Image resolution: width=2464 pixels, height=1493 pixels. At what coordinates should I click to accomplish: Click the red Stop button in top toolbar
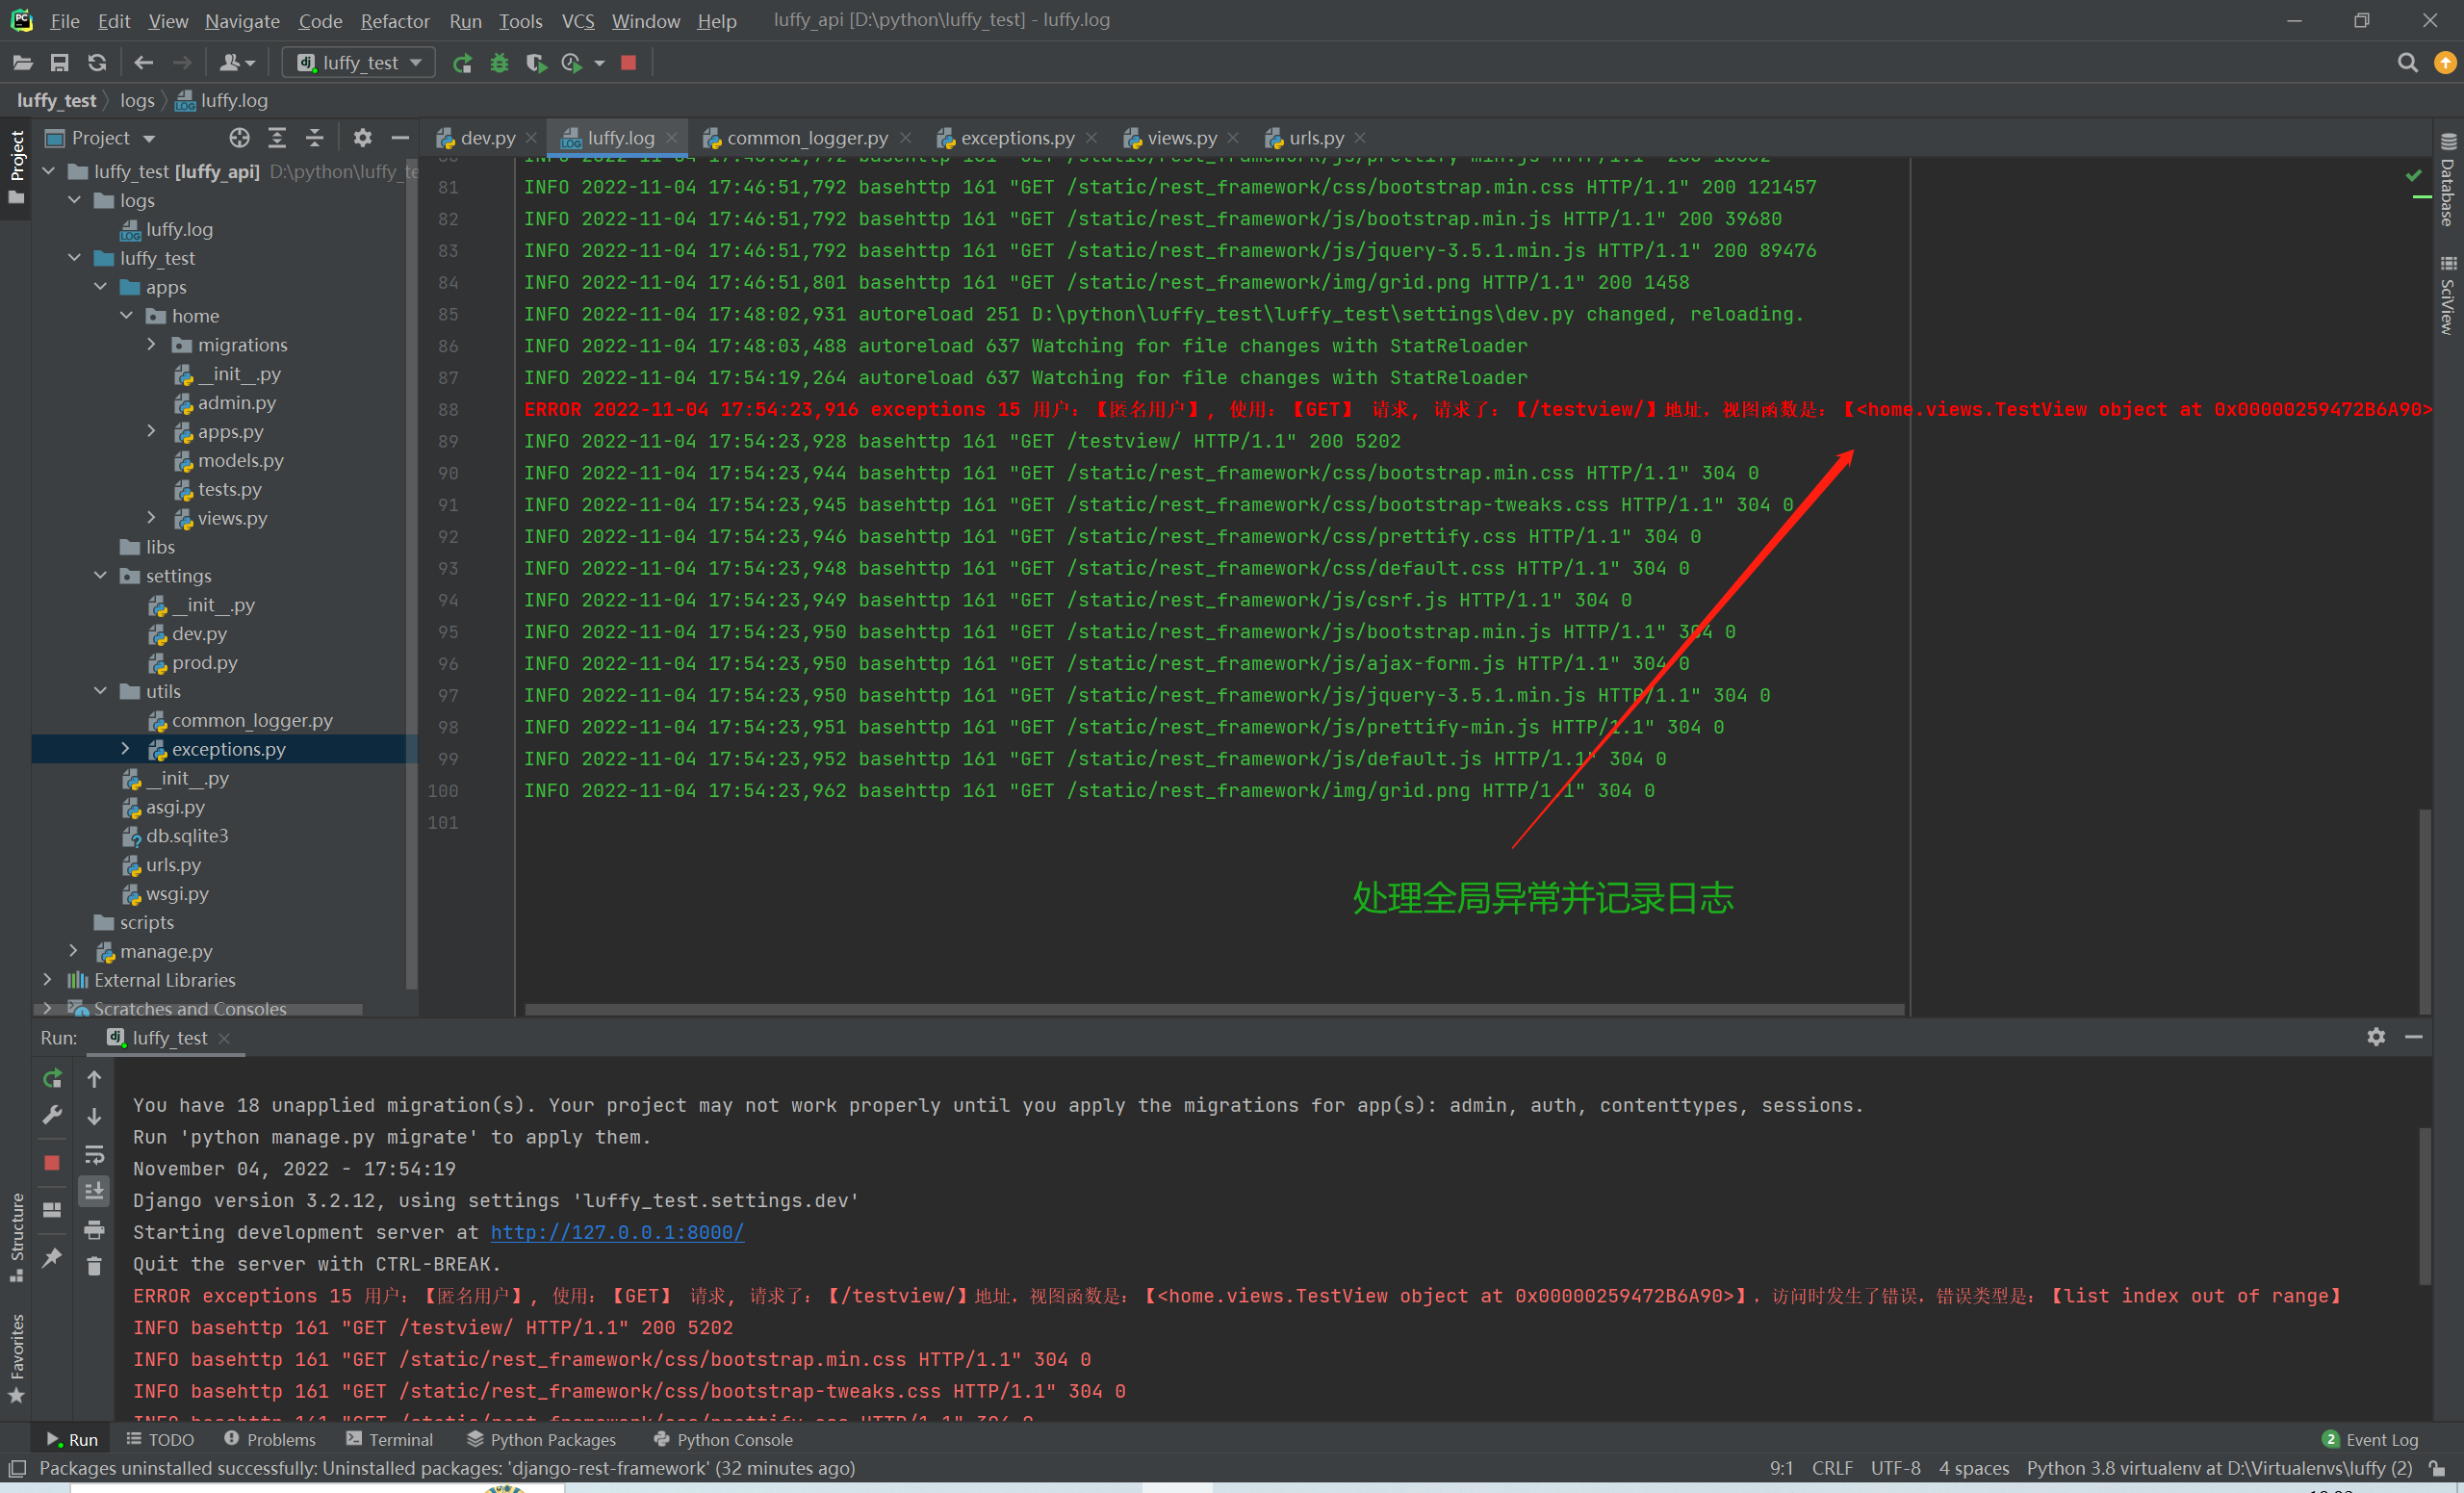629,63
